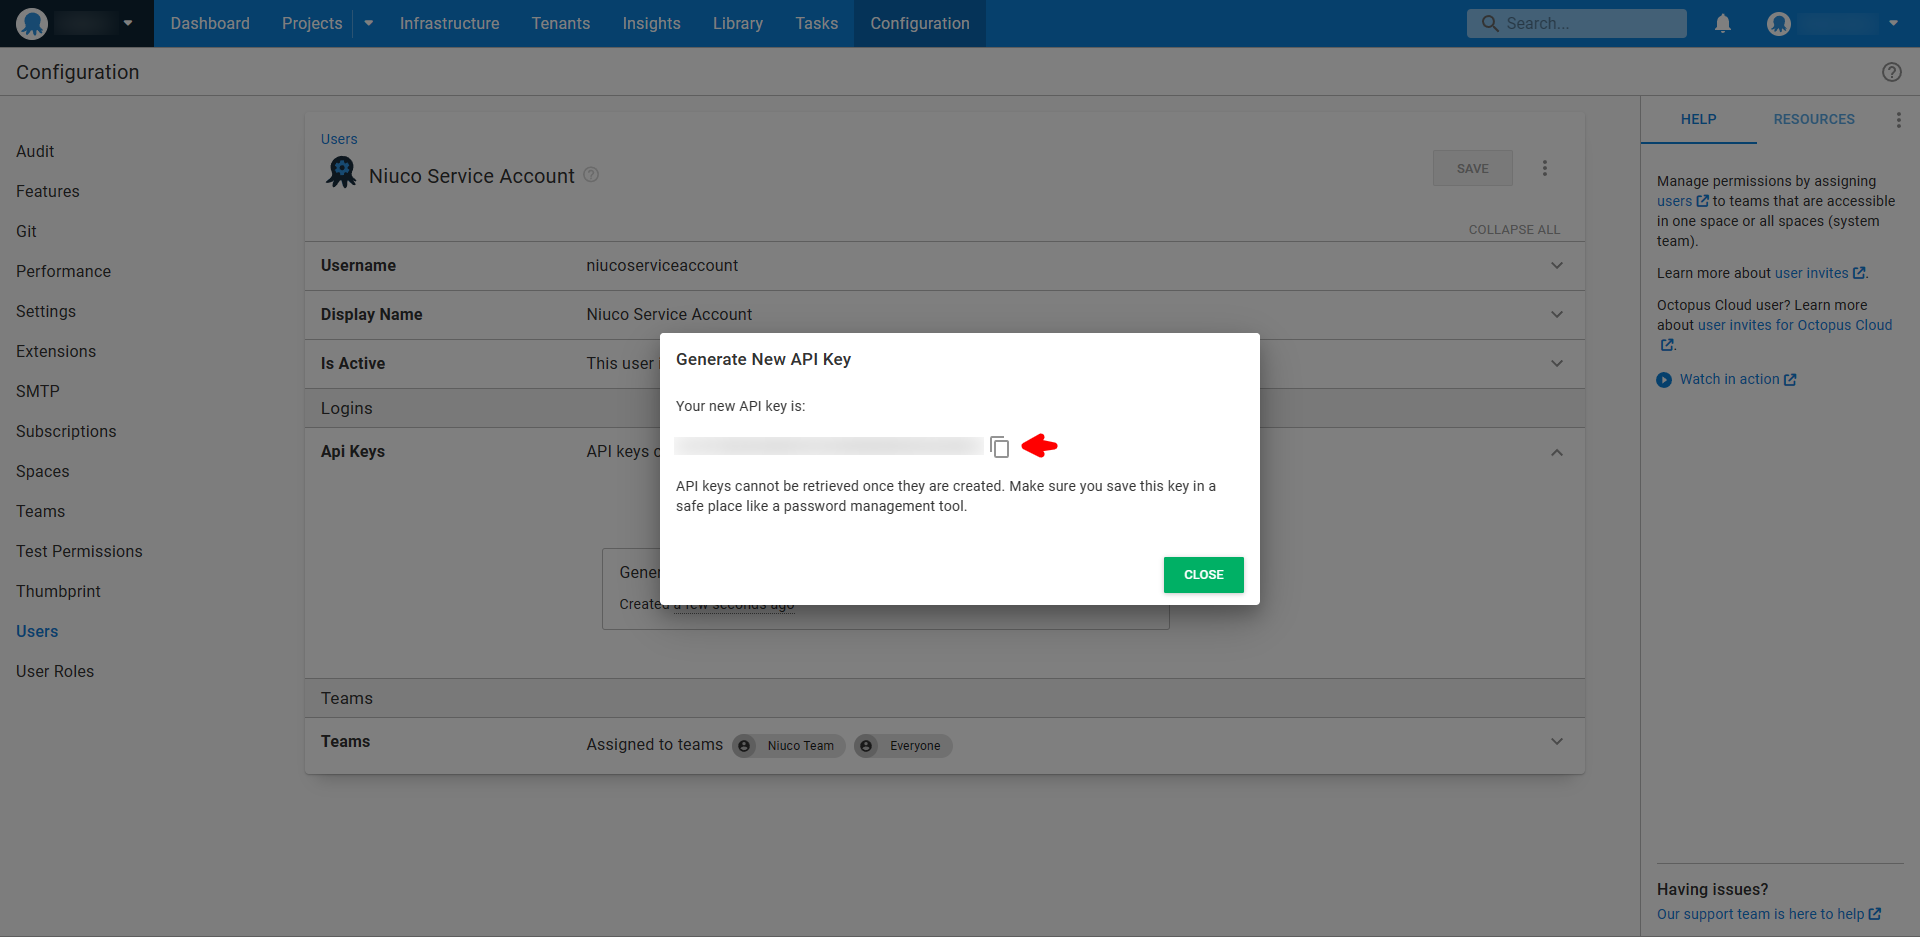Go to the Dashboard menu
Image resolution: width=1920 pixels, height=937 pixels.
[x=210, y=23]
